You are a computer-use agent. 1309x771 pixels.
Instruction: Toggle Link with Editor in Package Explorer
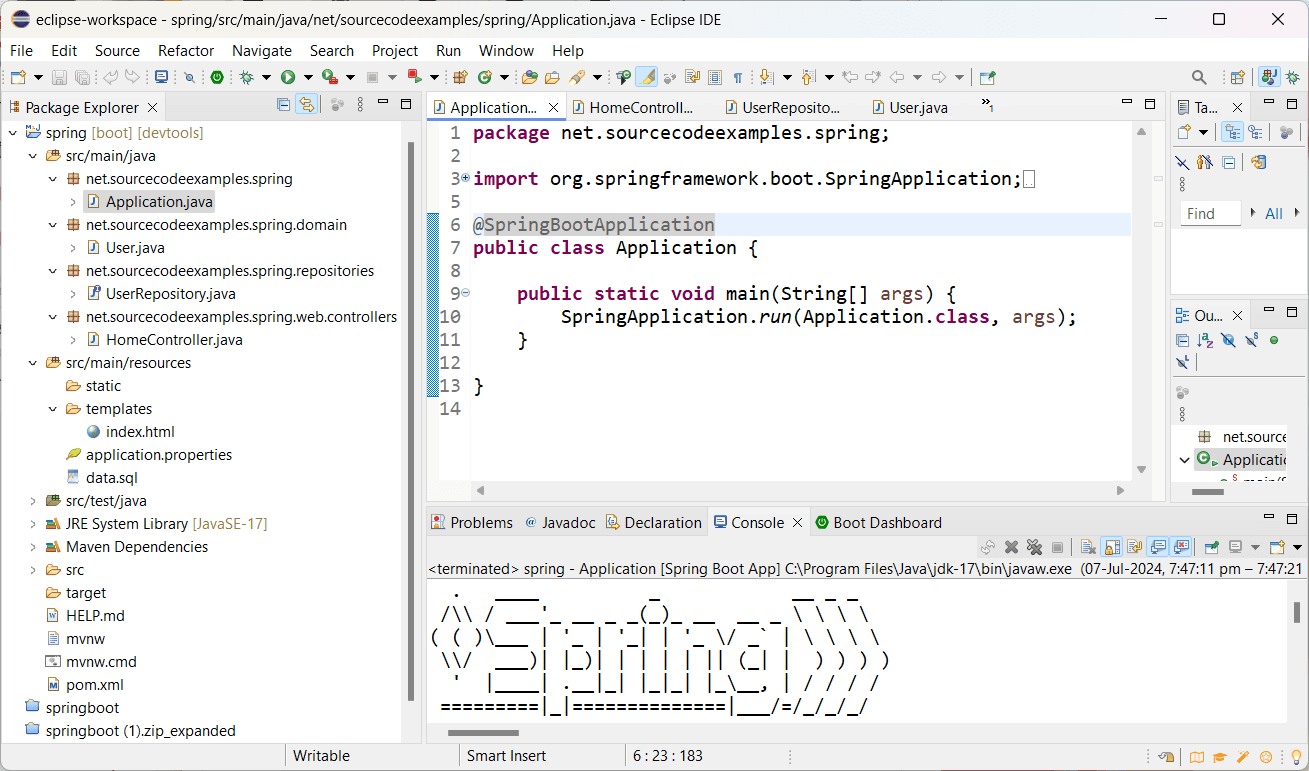coord(306,104)
